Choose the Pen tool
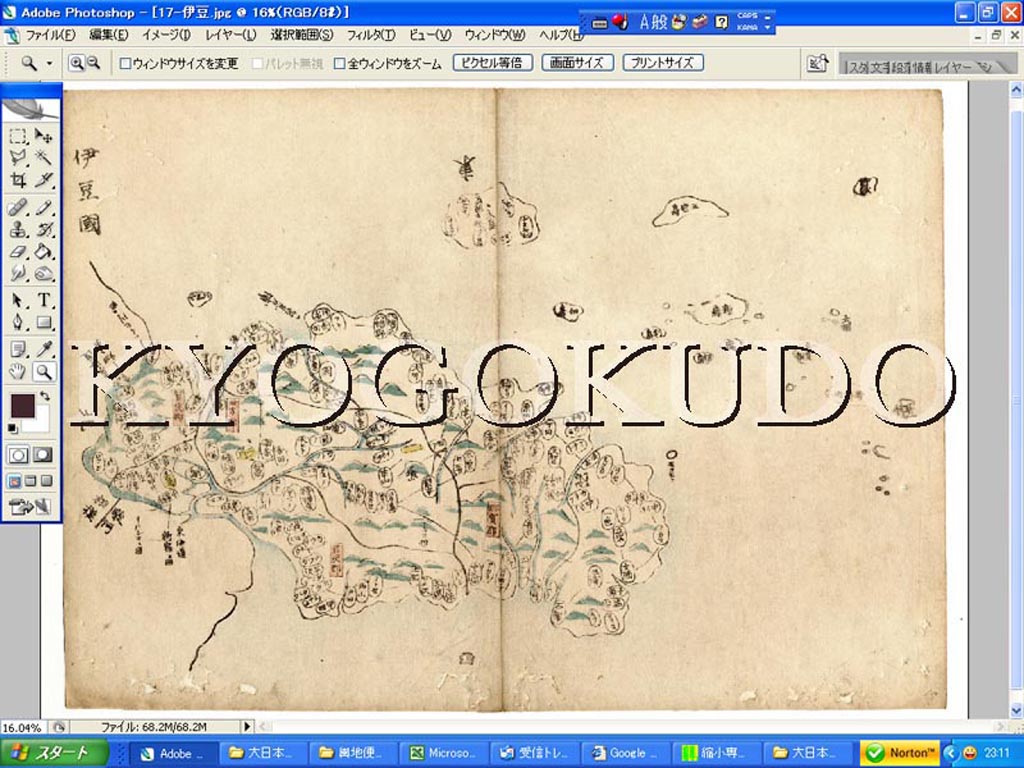This screenshot has height=768, width=1024. [18, 322]
